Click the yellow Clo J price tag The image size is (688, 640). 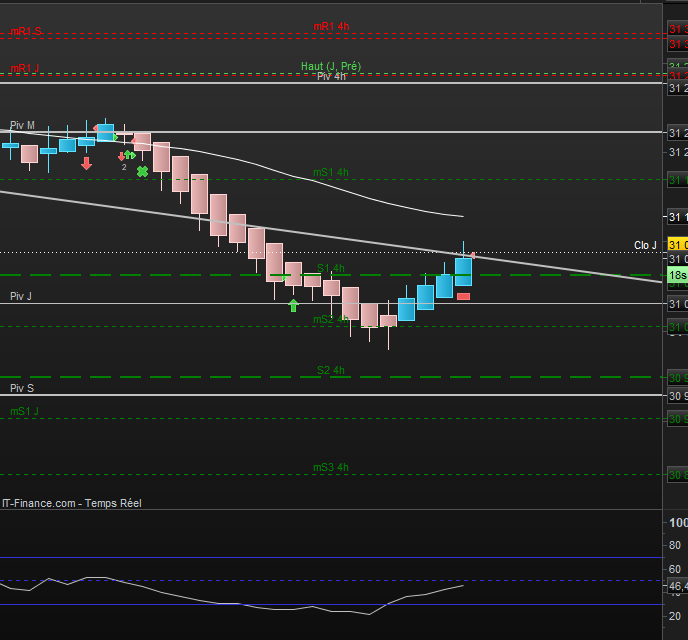pyautogui.click(x=677, y=244)
